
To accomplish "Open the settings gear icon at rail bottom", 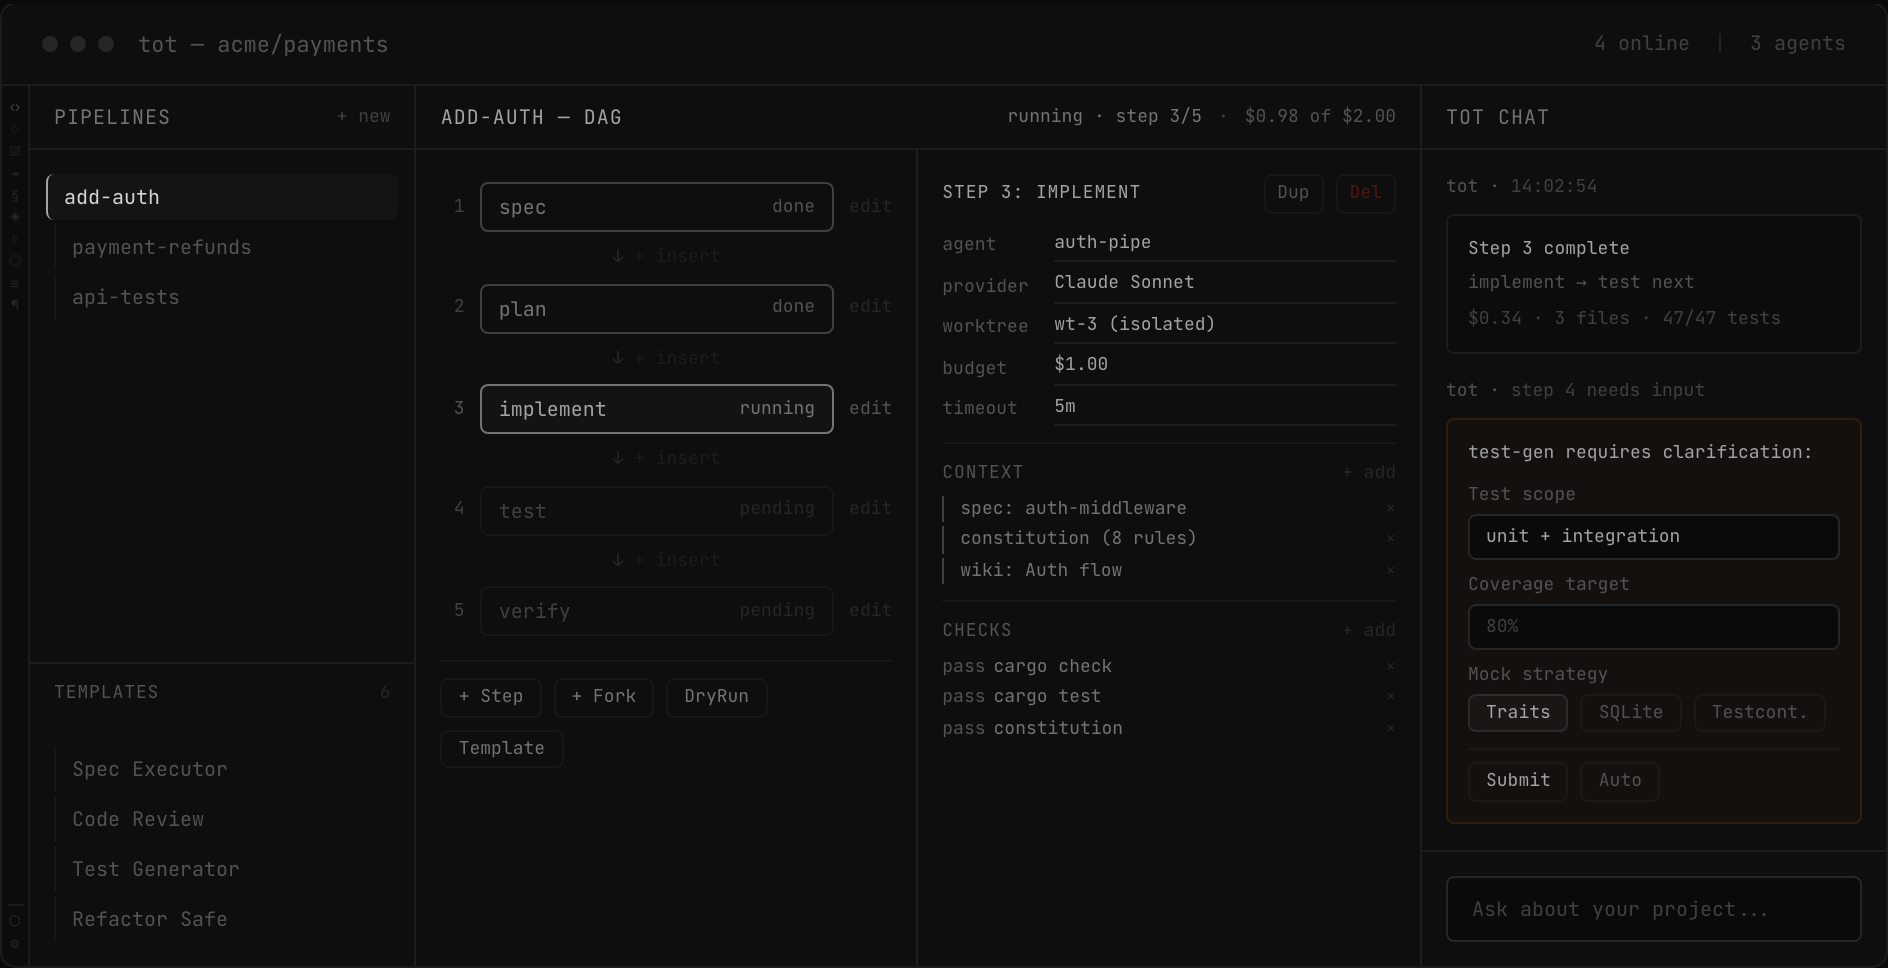I will click(15, 943).
